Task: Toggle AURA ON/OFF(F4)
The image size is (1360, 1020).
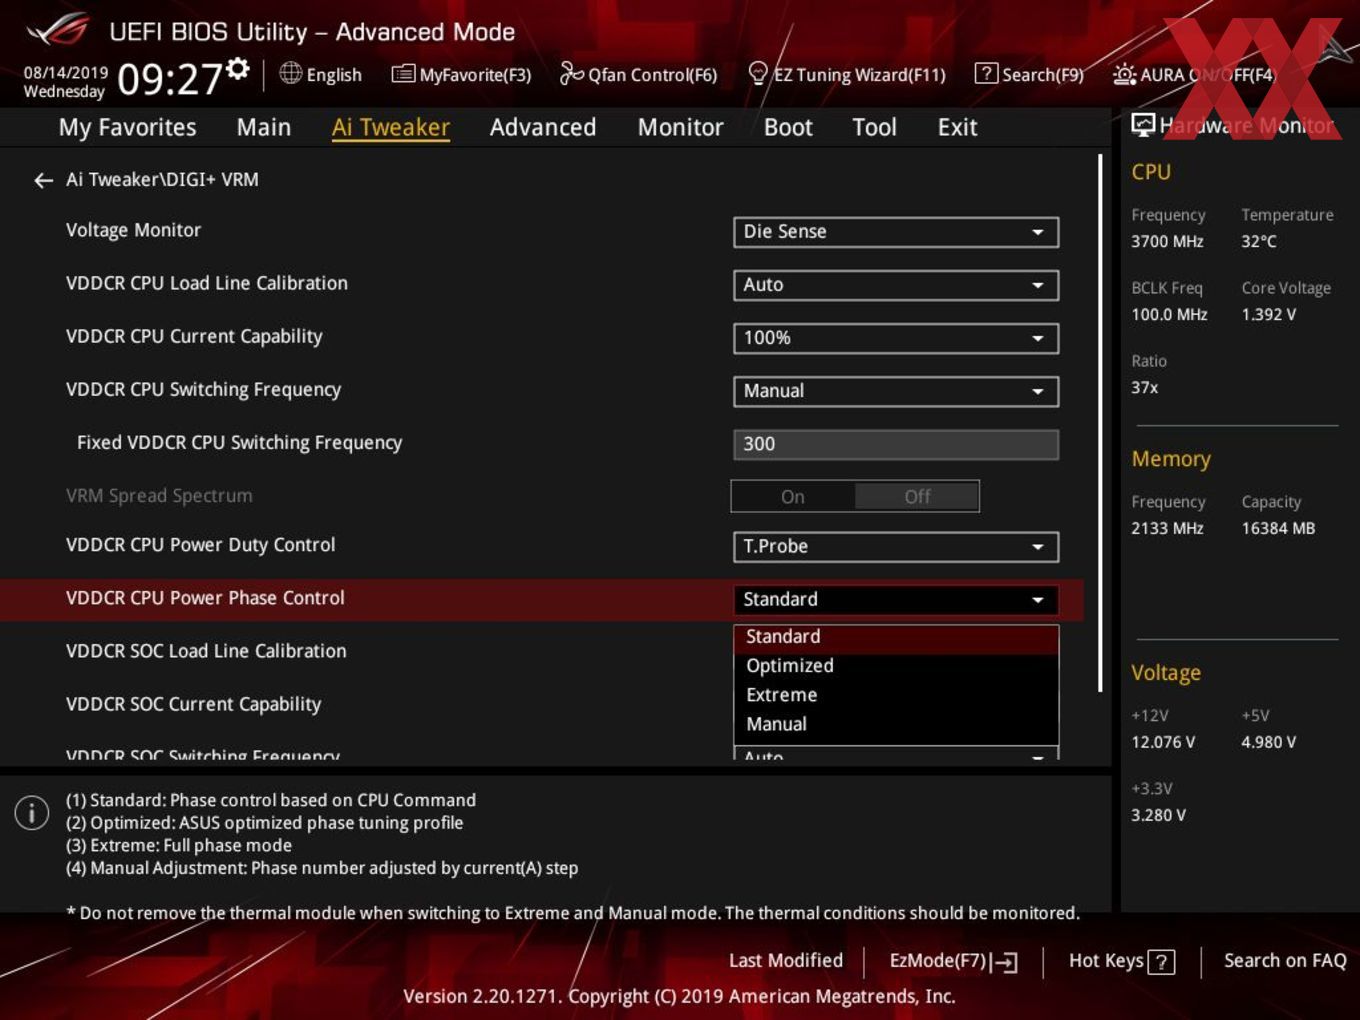Action: click(x=1194, y=74)
